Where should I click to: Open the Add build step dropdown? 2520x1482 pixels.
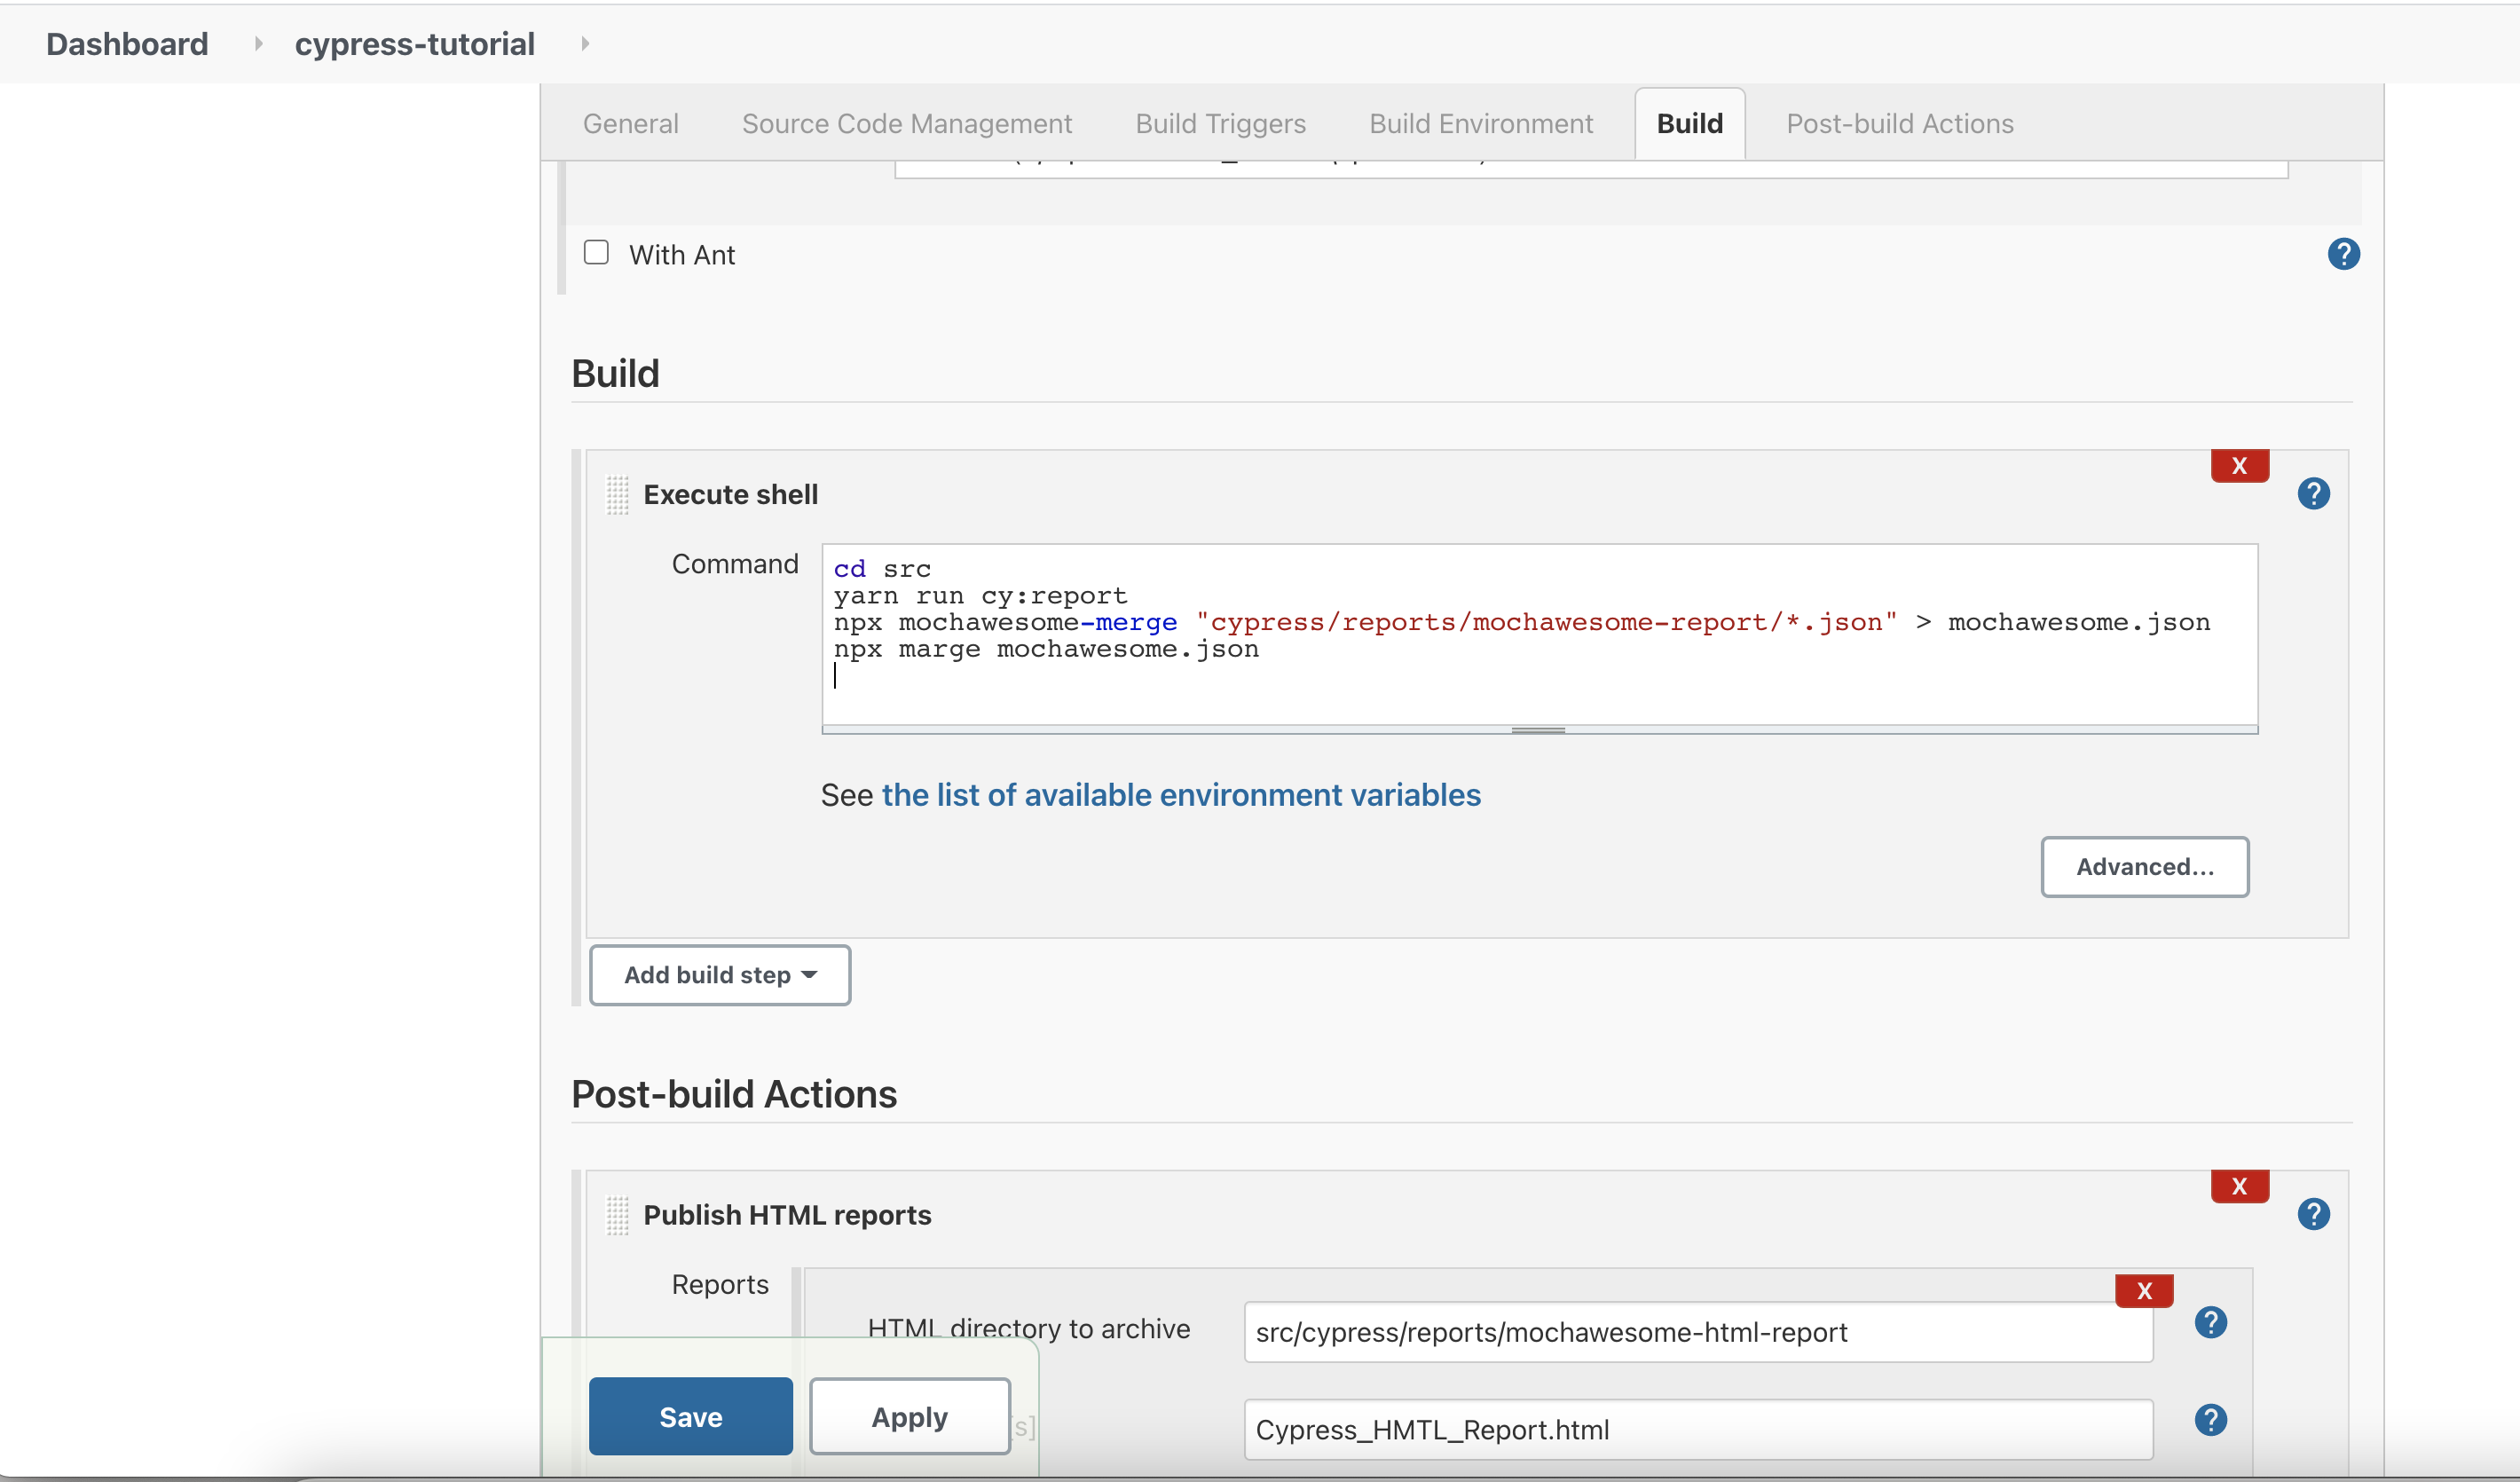point(719,975)
